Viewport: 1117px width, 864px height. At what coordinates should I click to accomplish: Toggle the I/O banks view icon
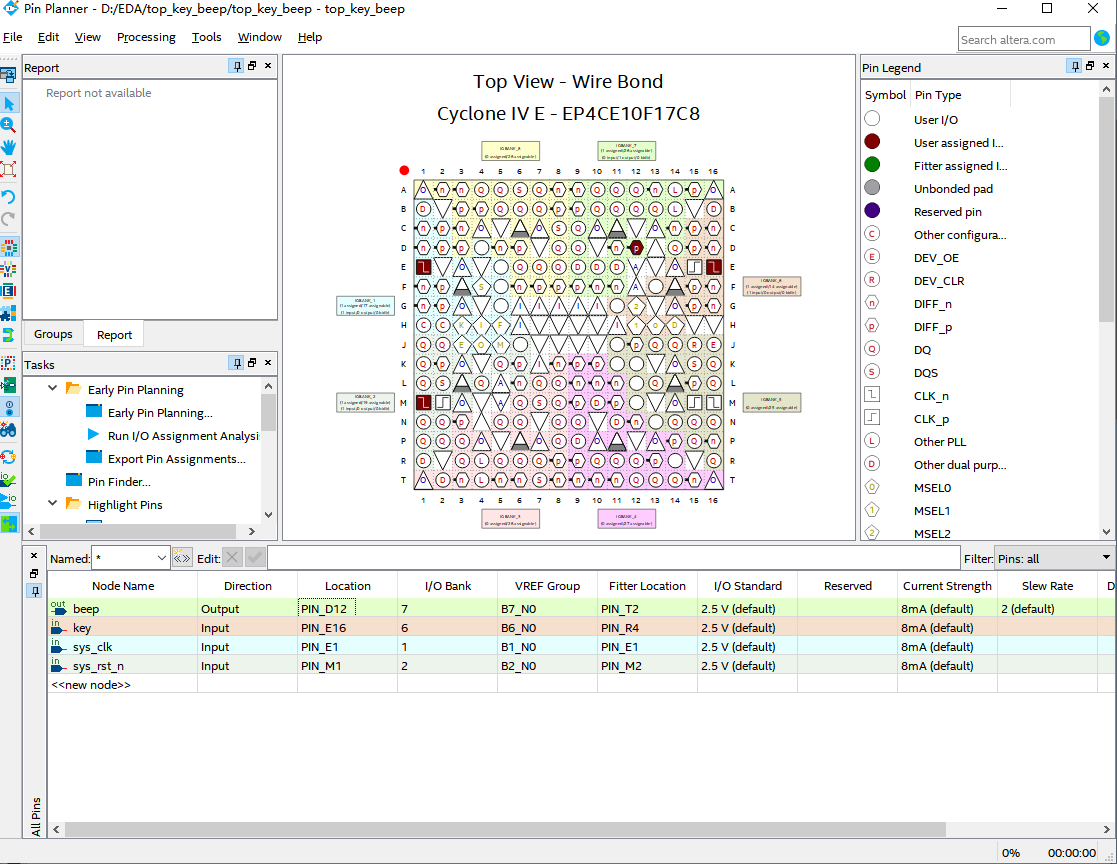[x=9, y=247]
